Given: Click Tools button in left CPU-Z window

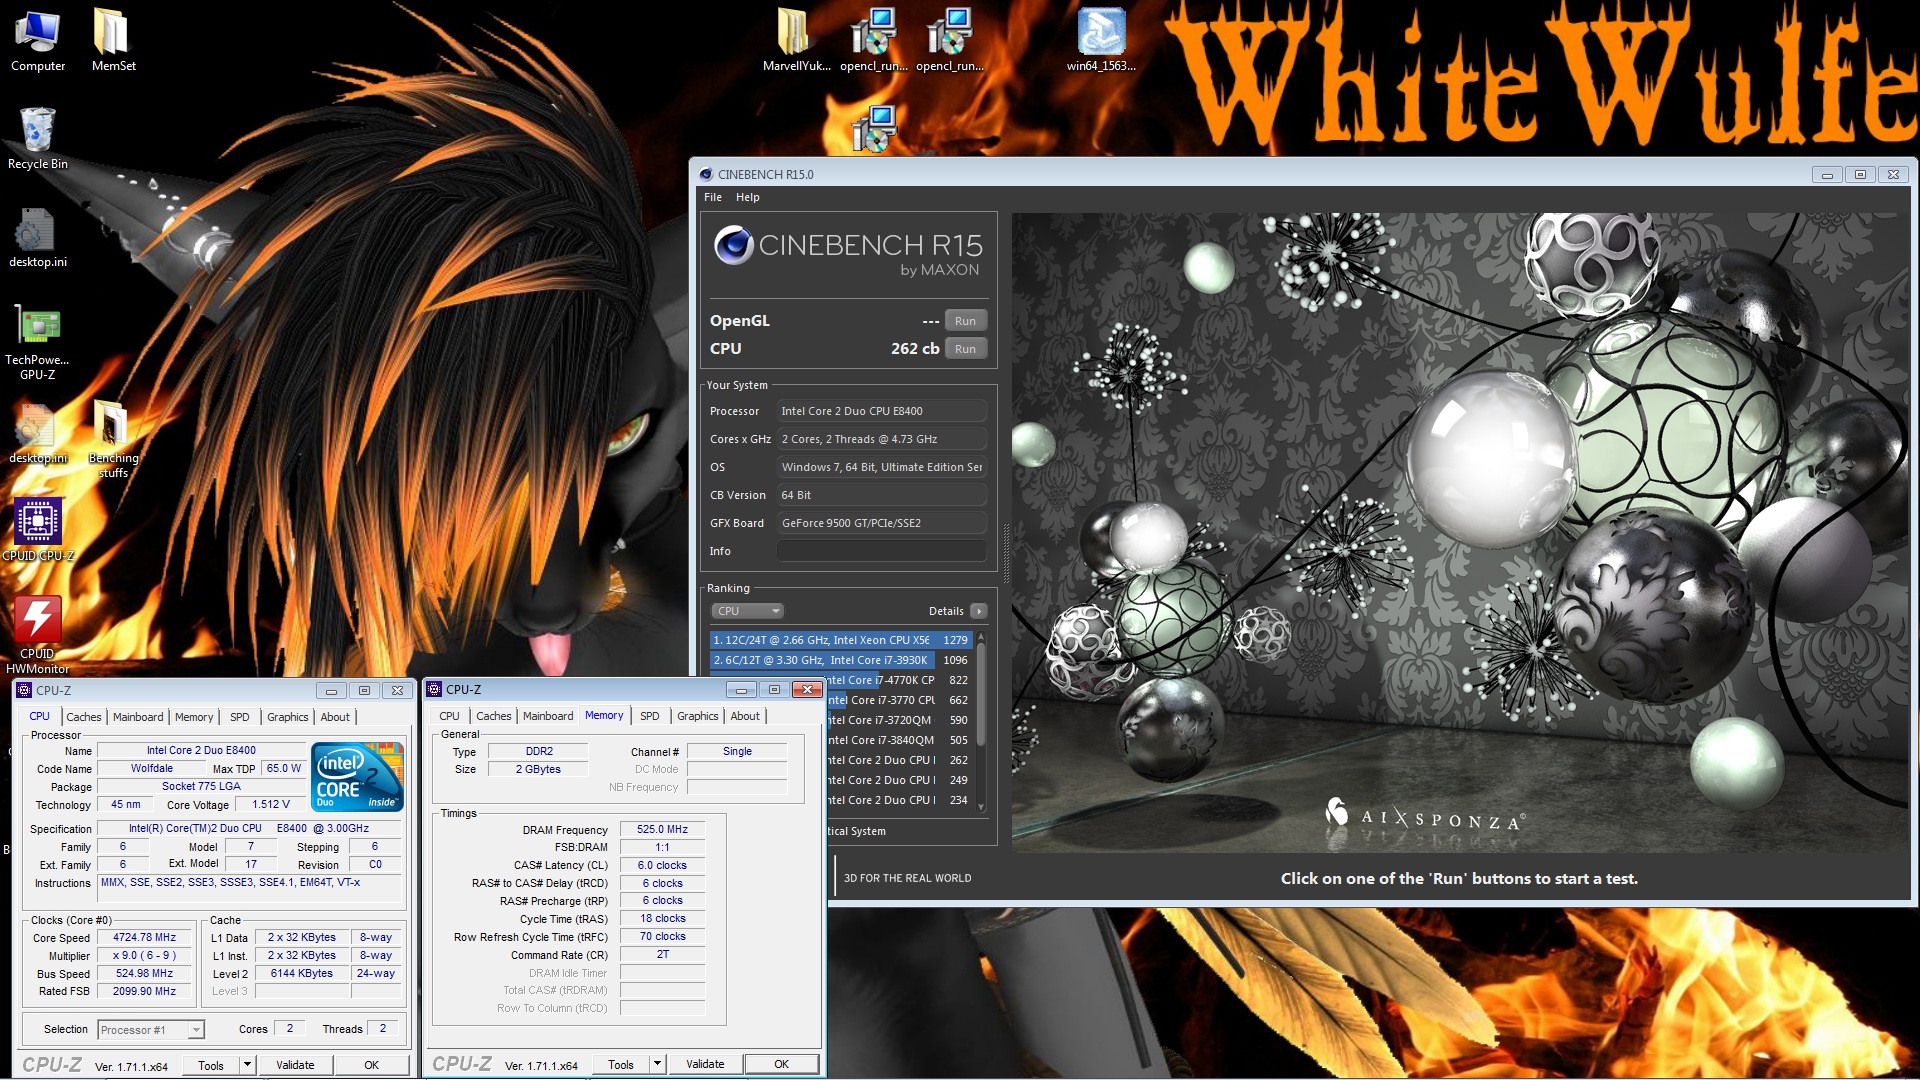Looking at the screenshot, I should [x=211, y=1065].
